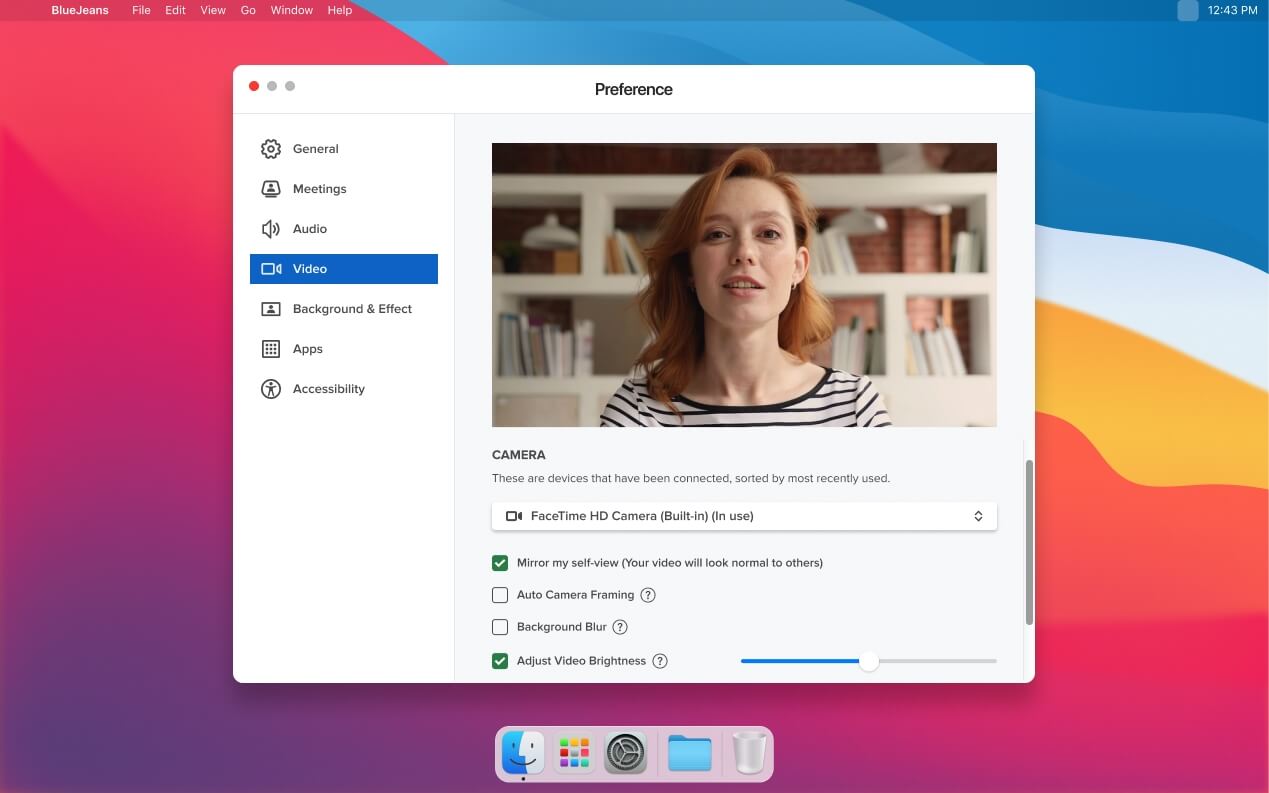Open the Window menu
This screenshot has height=793, width=1269.
[x=291, y=10]
